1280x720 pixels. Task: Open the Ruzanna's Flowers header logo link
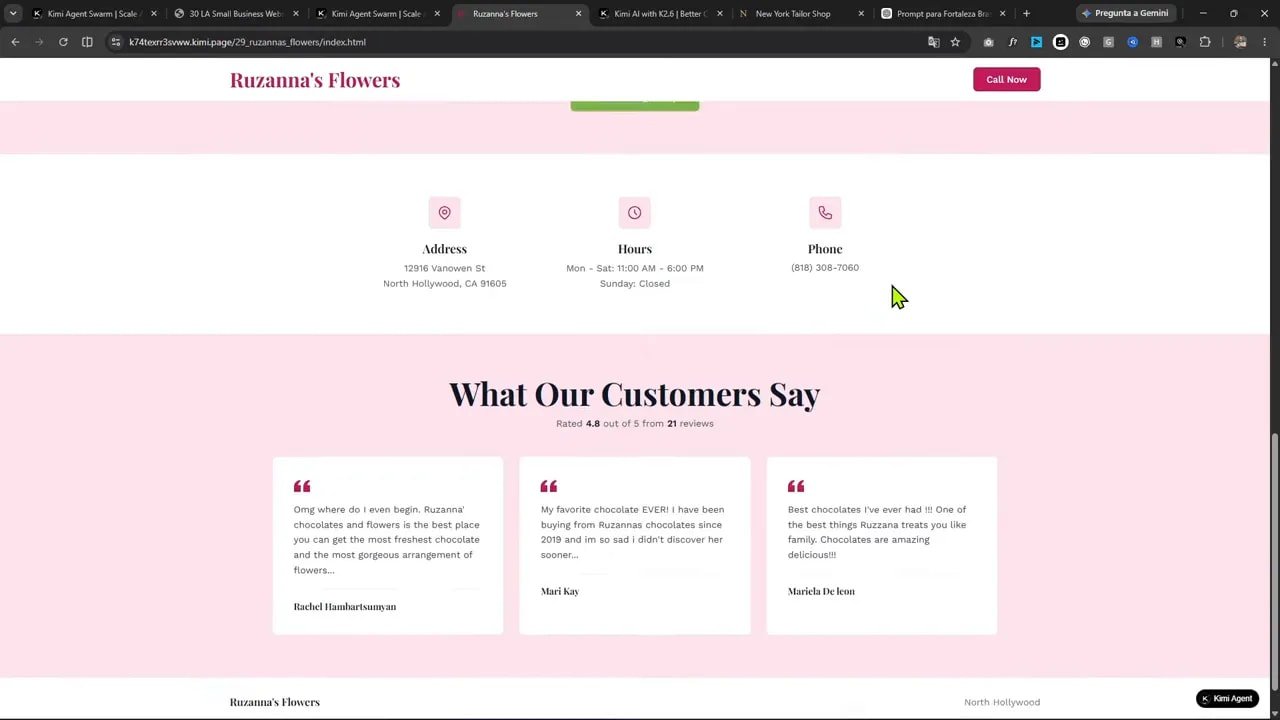coord(315,80)
